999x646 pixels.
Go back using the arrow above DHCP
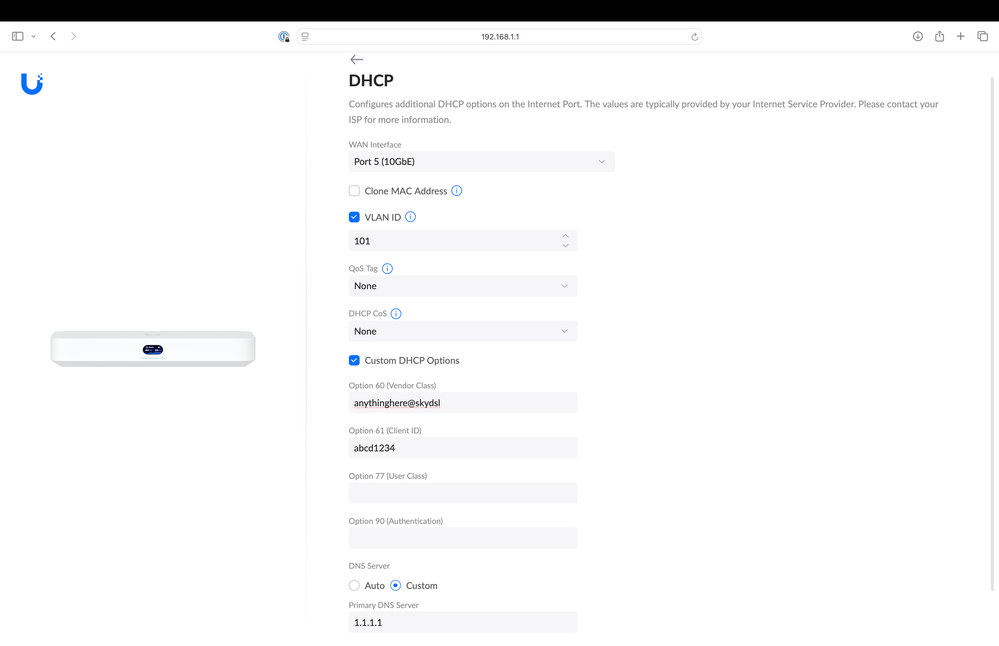point(356,59)
